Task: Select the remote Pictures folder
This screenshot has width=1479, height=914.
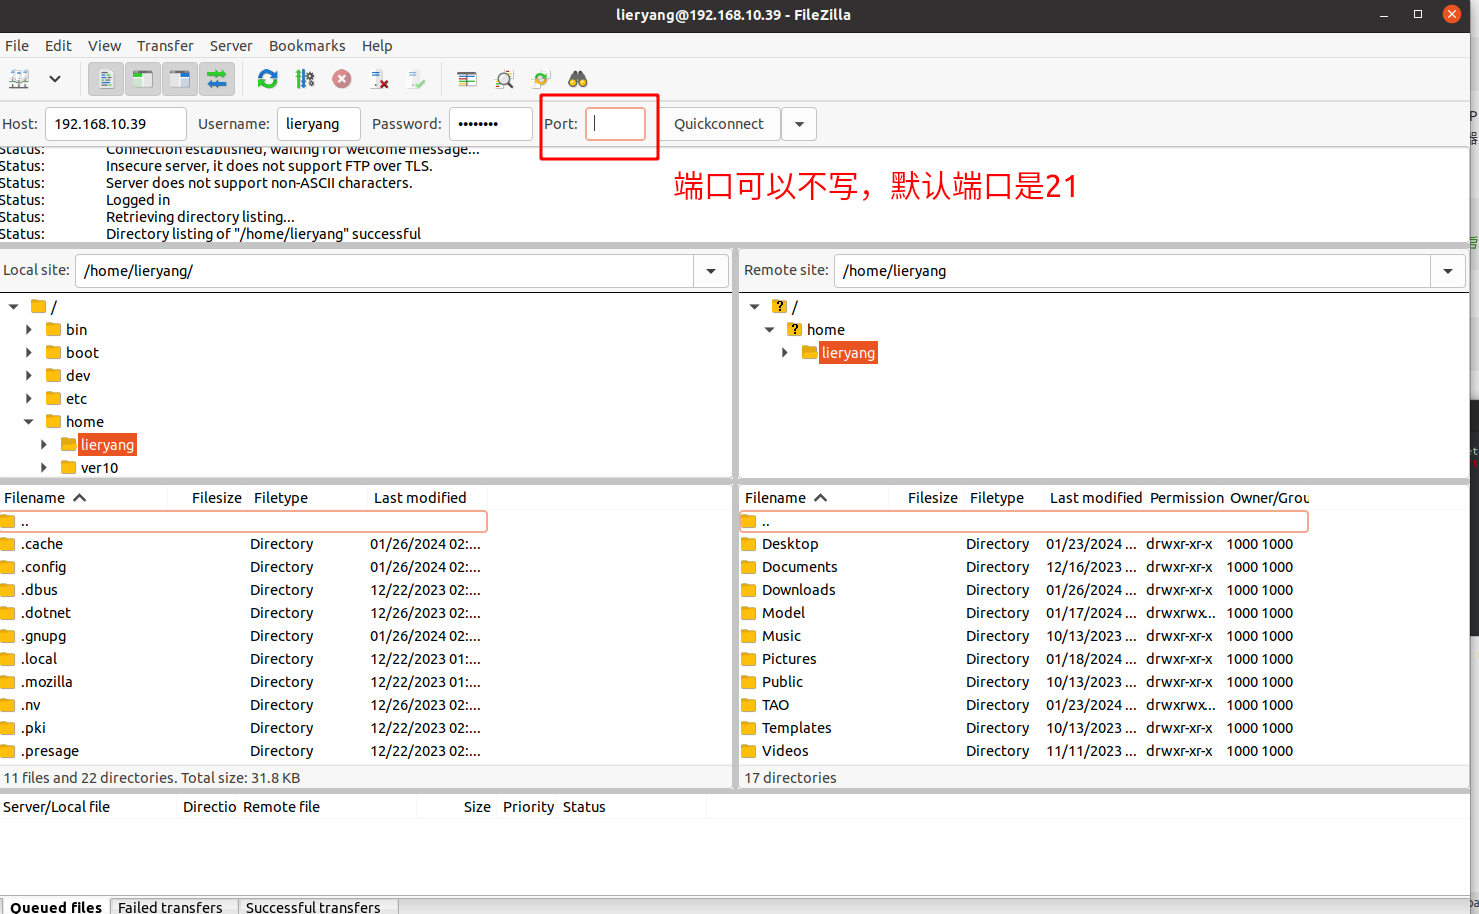Action: (1024, 659)
